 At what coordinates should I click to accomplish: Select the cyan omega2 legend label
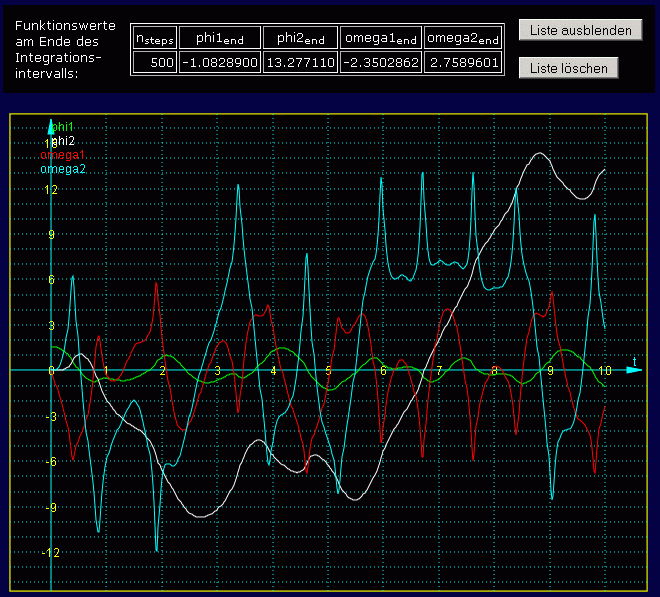click(63, 169)
